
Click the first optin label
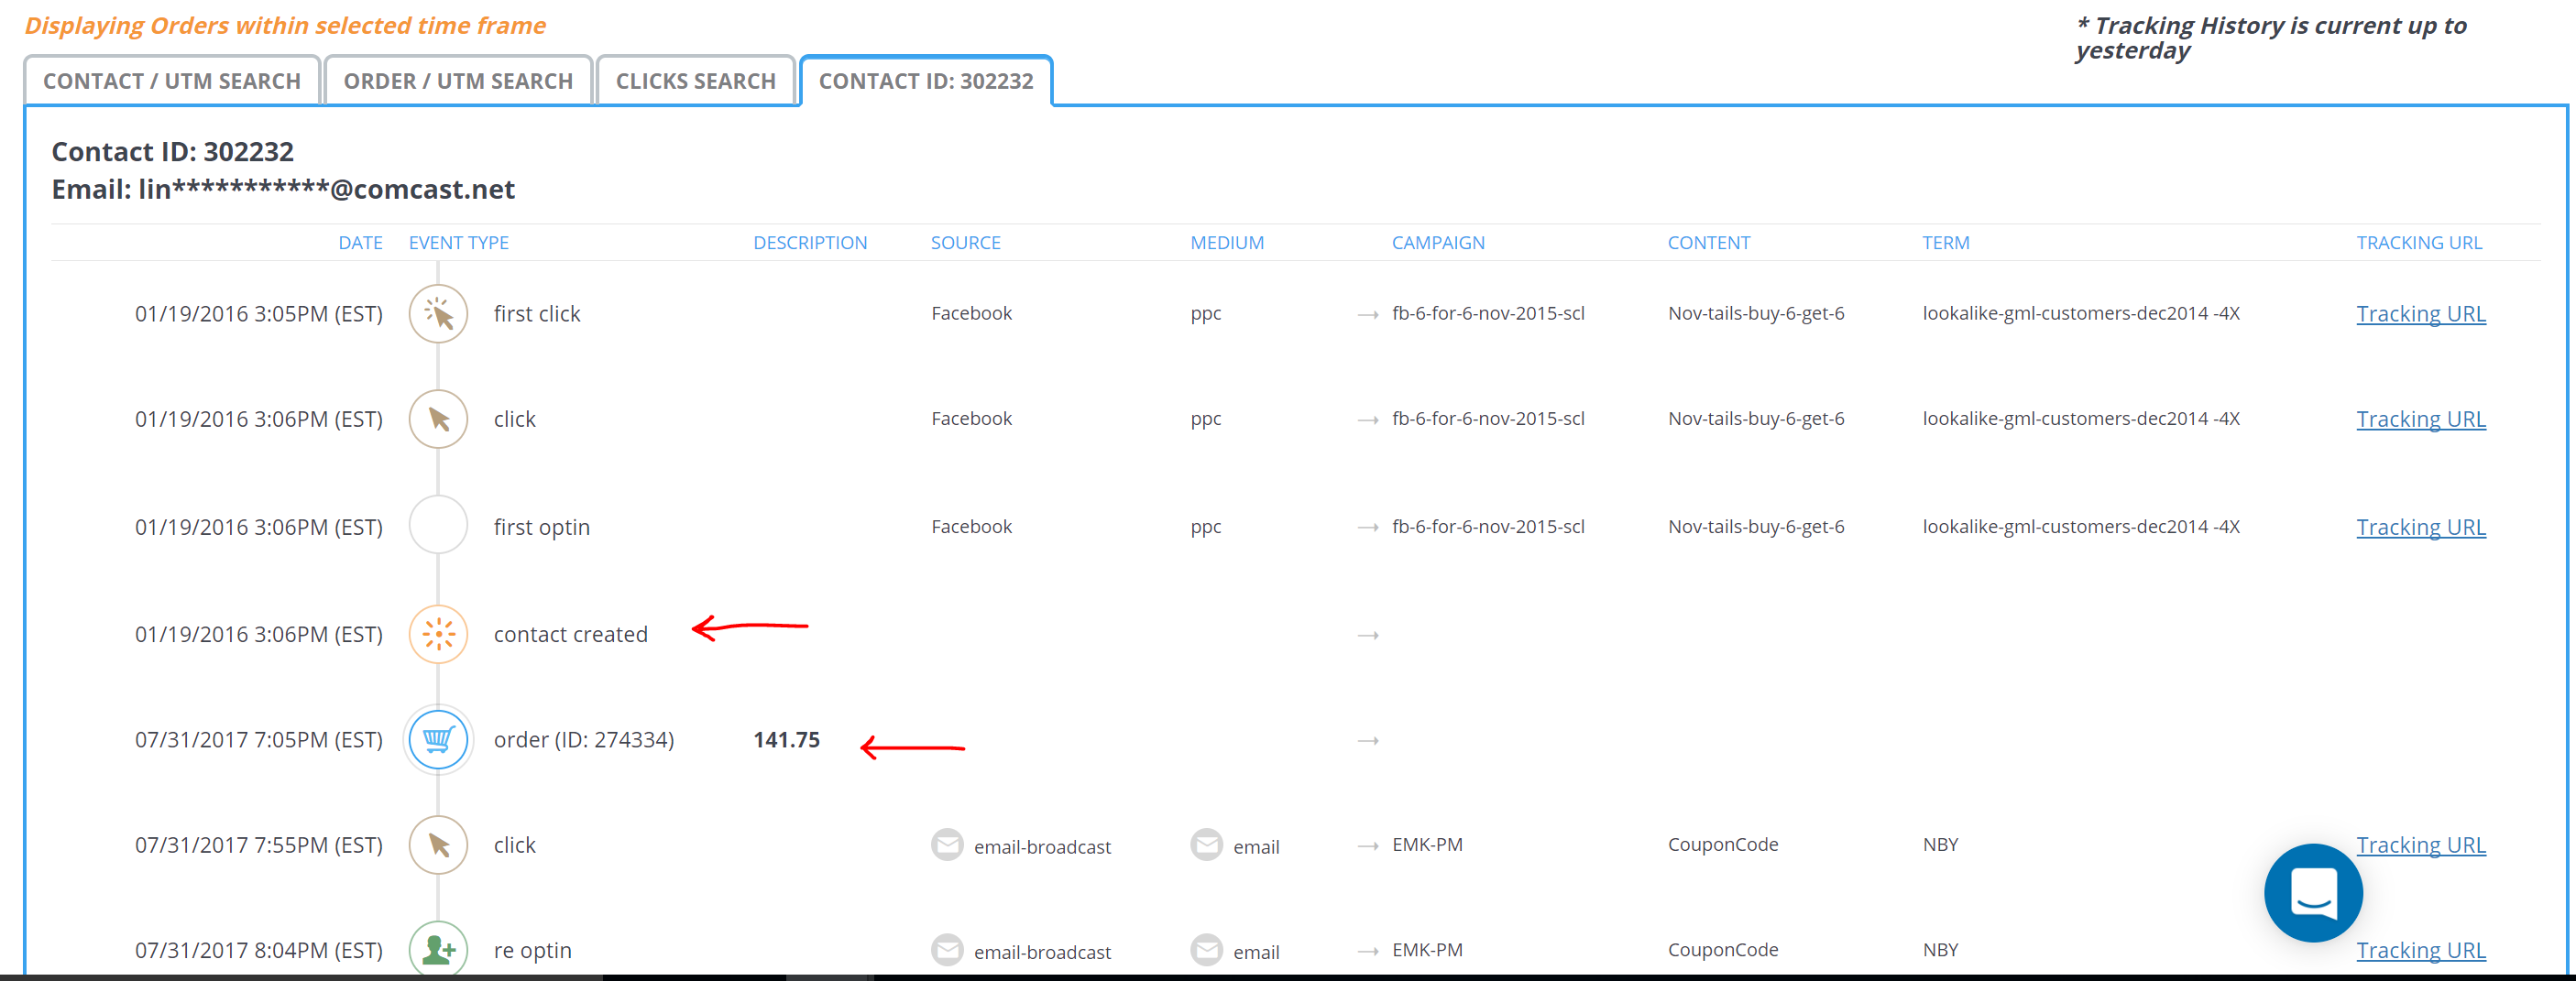click(542, 527)
